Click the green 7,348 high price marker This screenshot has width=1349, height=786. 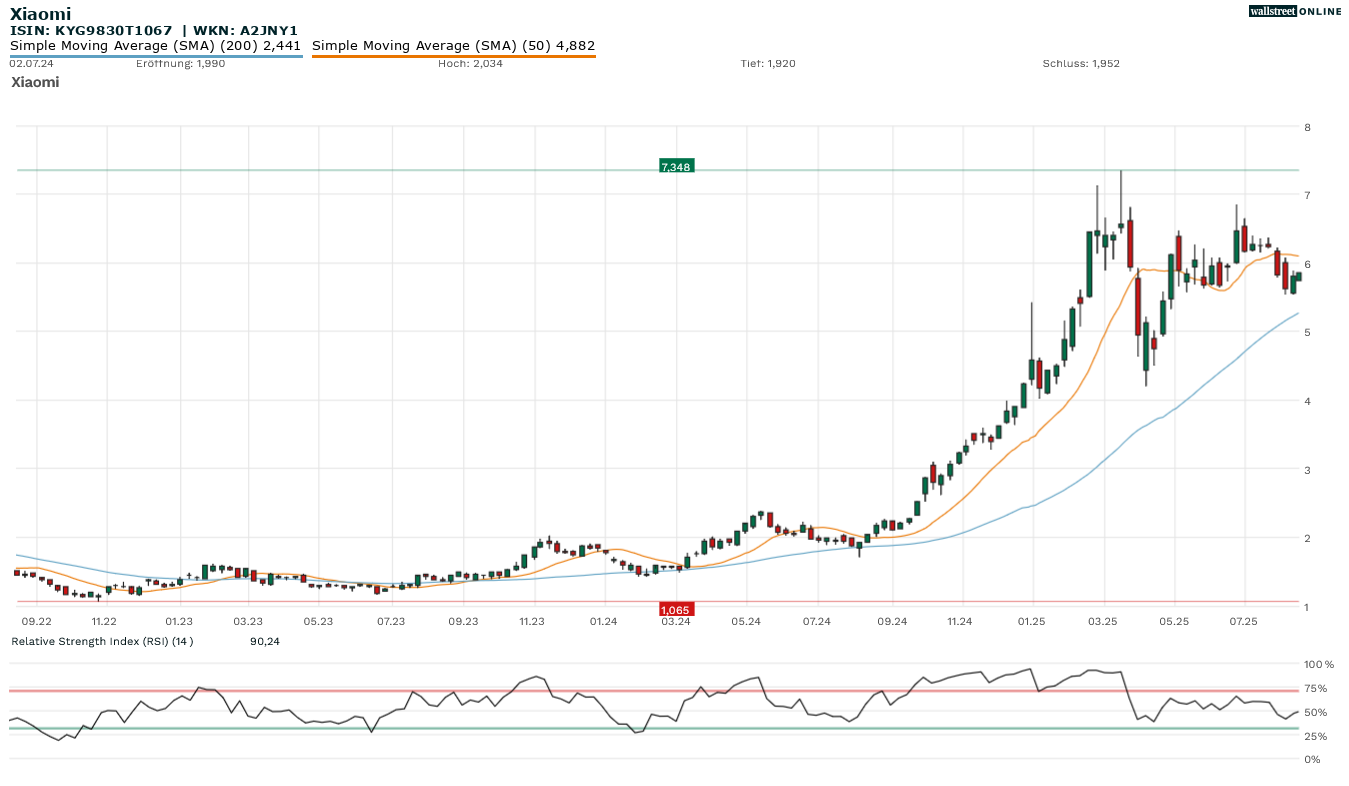coord(676,166)
